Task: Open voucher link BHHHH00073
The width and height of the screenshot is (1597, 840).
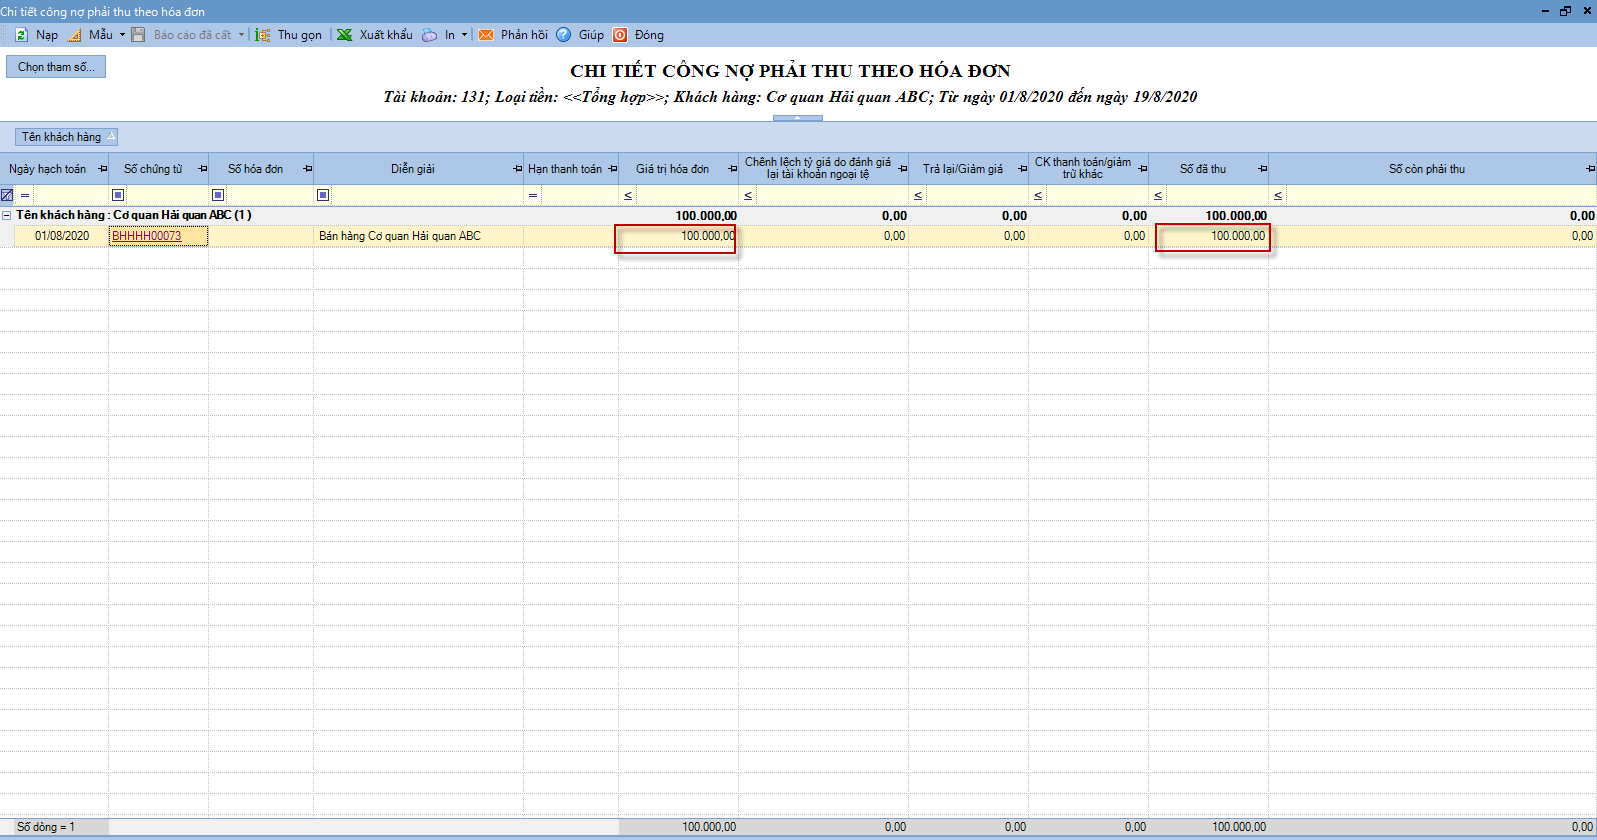Action: [147, 236]
